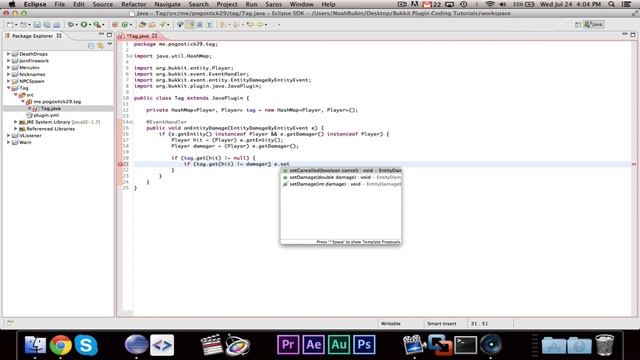Viewport: 640px width, 360px height.
Task: Open Google Chrome from the Dock
Action: (x=61, y=345)
